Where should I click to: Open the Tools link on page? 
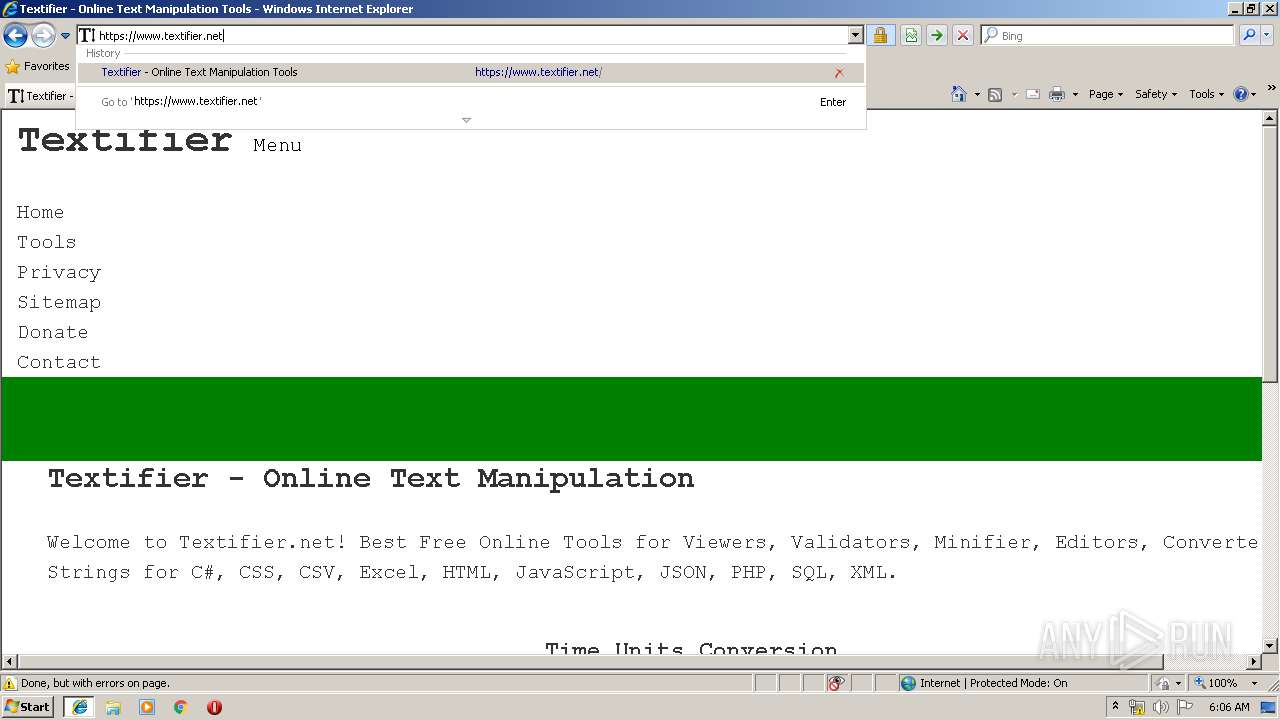click(46, 242)
